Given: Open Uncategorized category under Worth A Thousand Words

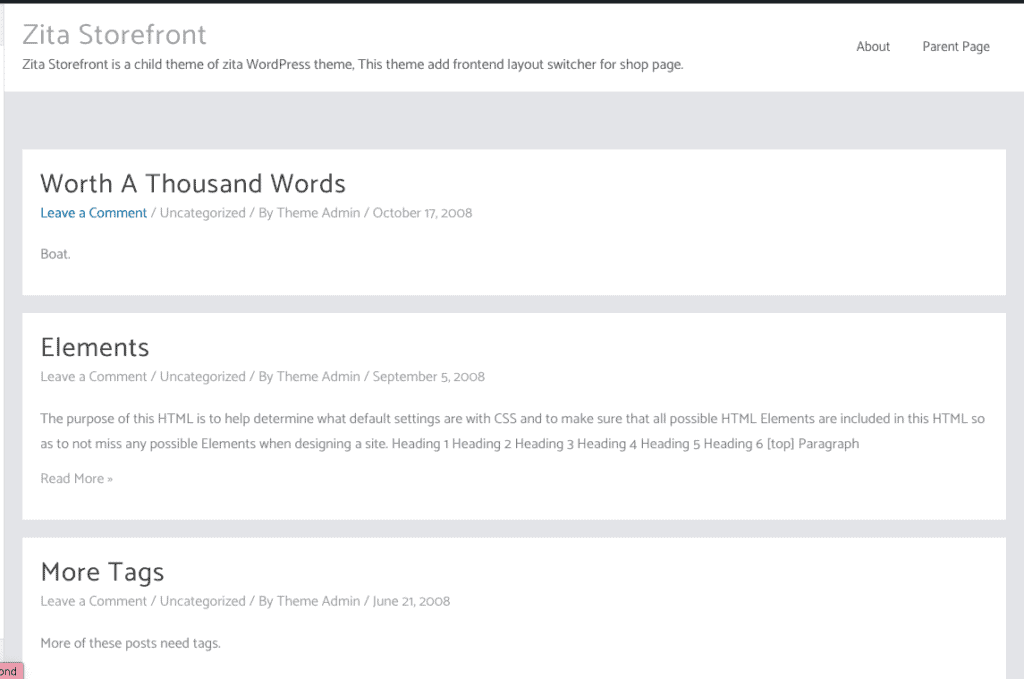Looking at the screenshot, I should [x=202, y=213].
